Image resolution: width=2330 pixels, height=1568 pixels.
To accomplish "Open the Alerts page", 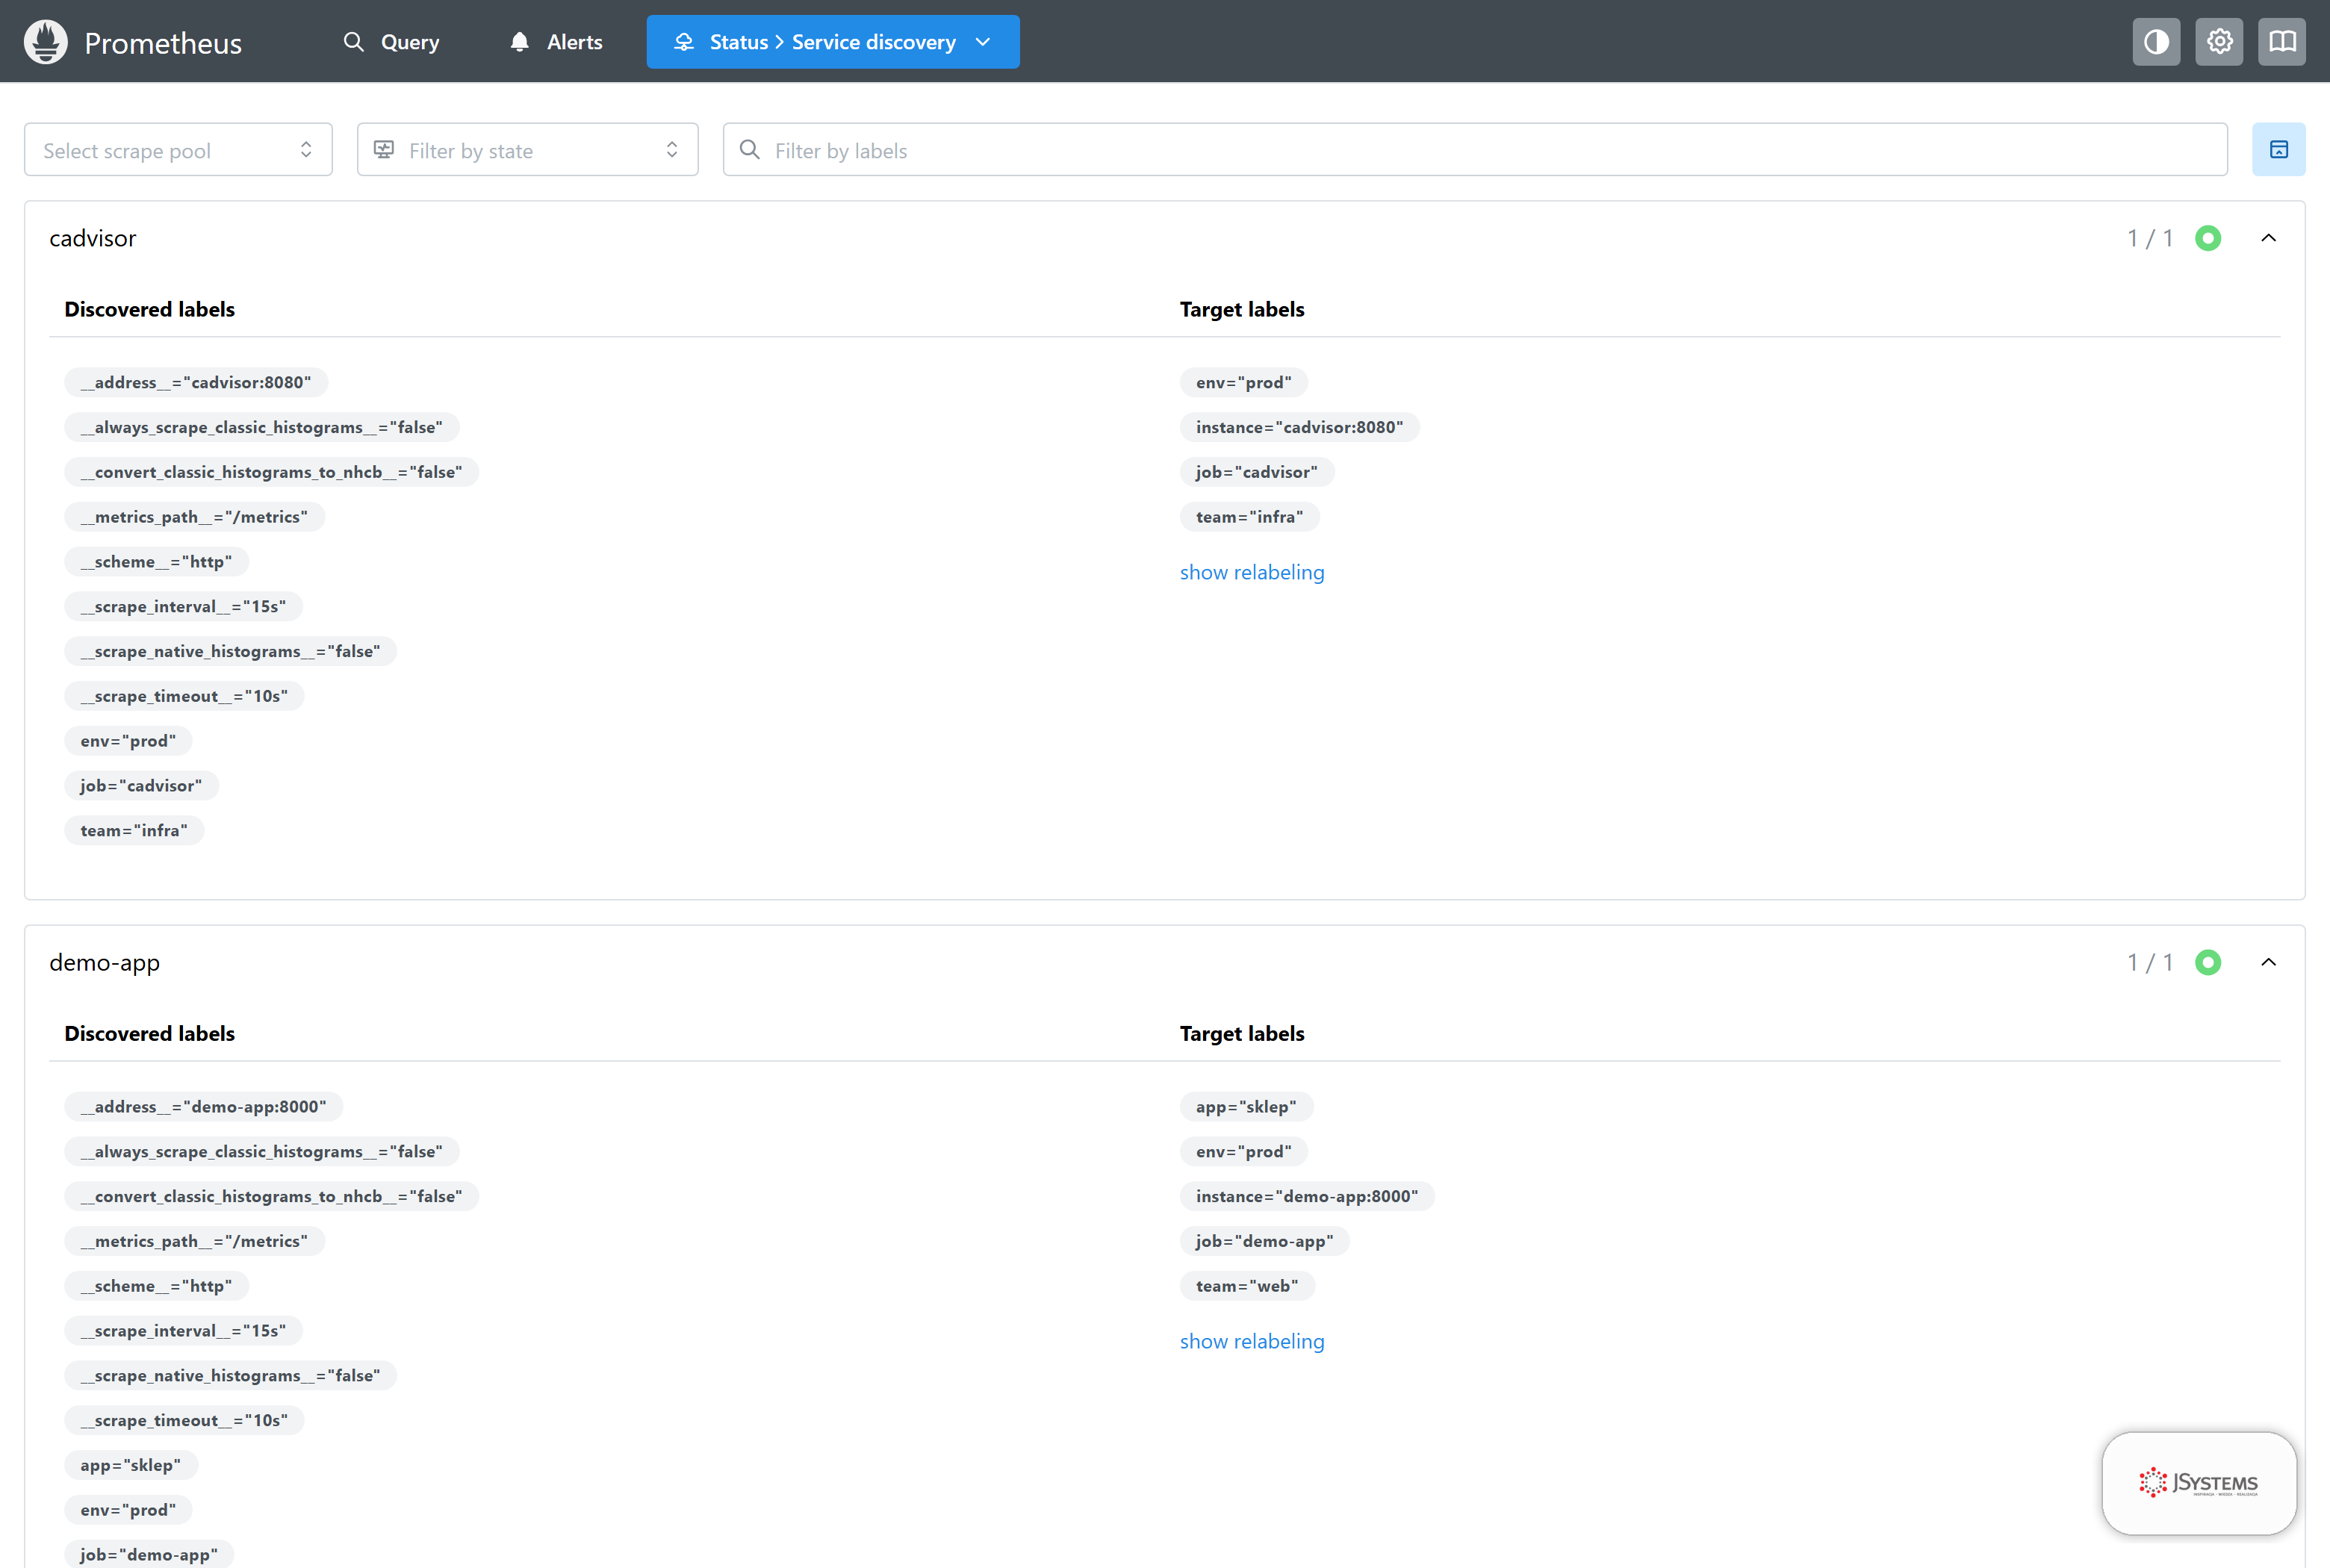I will pos(556,42).
